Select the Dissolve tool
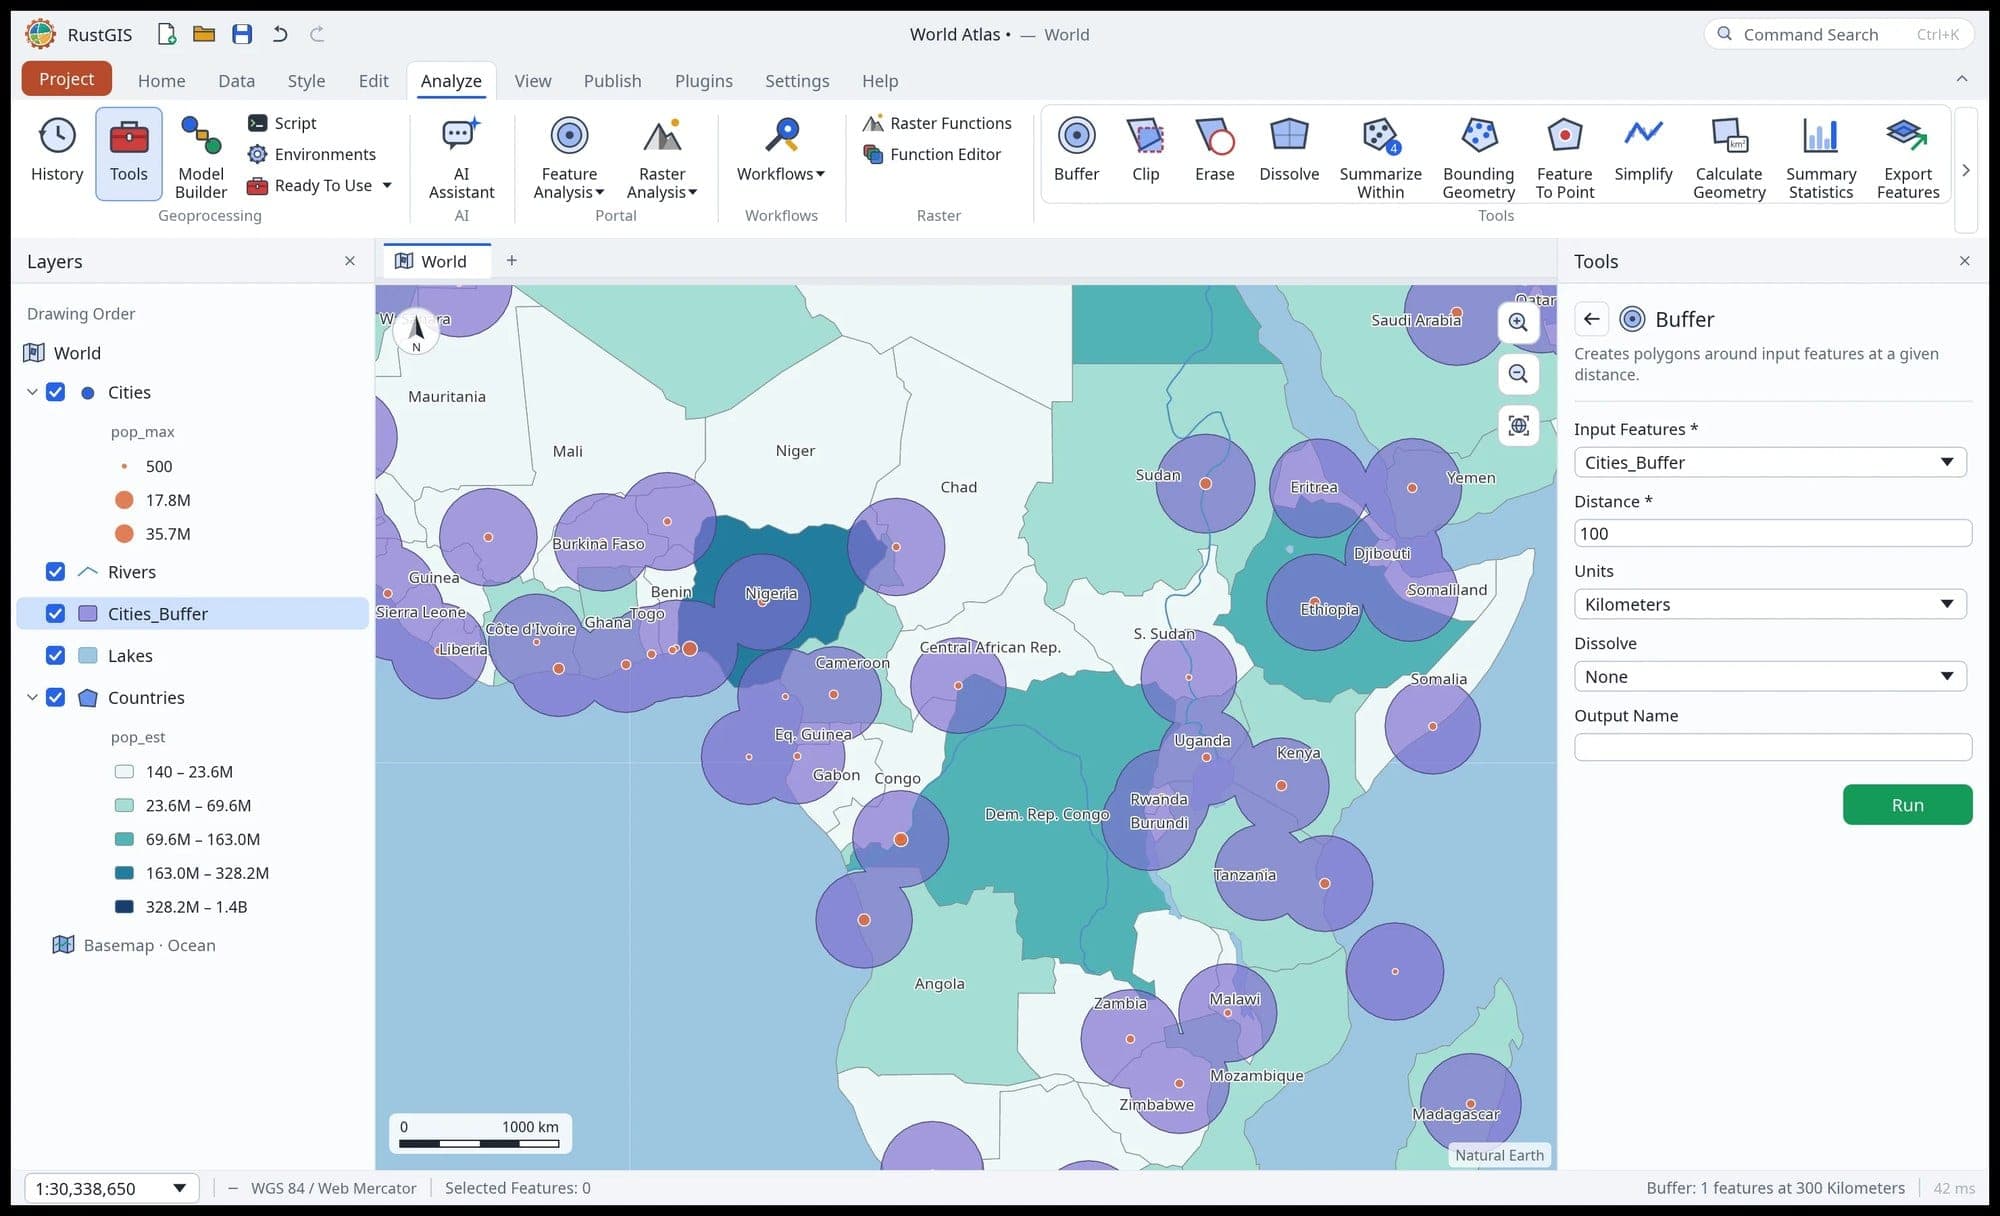Screen dimensions: 2000x1216 pos(1289,152)
